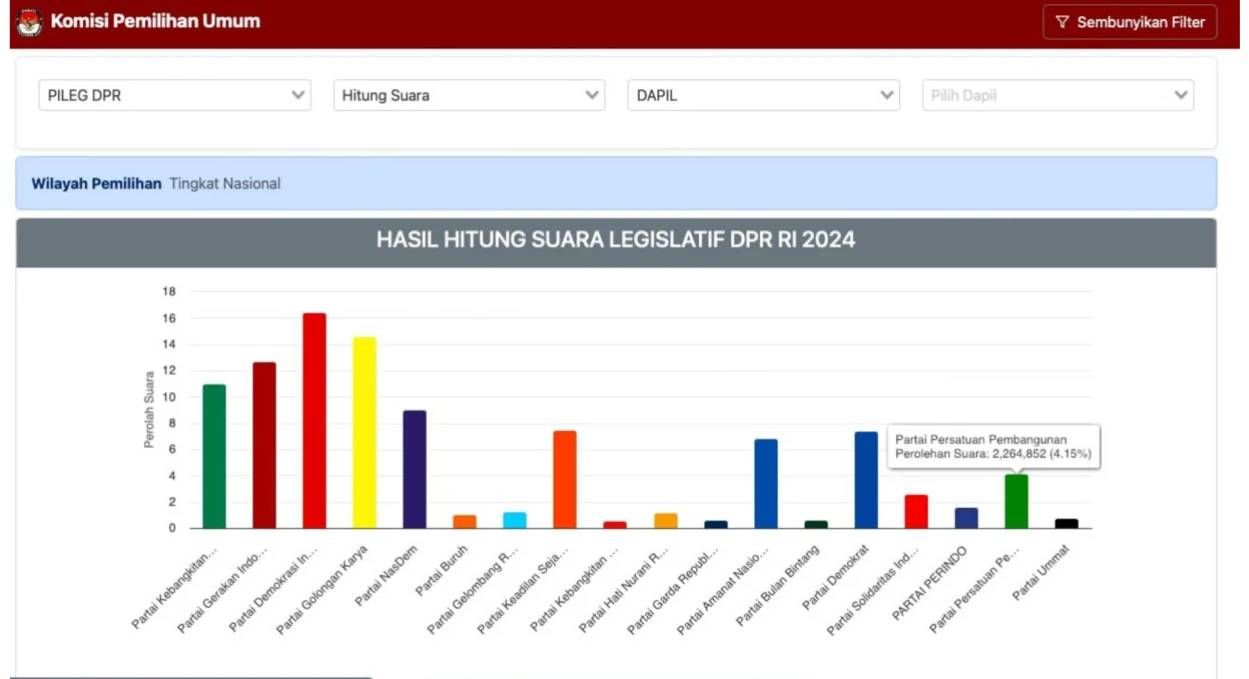Click the Perolehan Suara tooltip box
Image resolution: width=1249 pixels, height=679 pixels.
[x=993, y=447]
